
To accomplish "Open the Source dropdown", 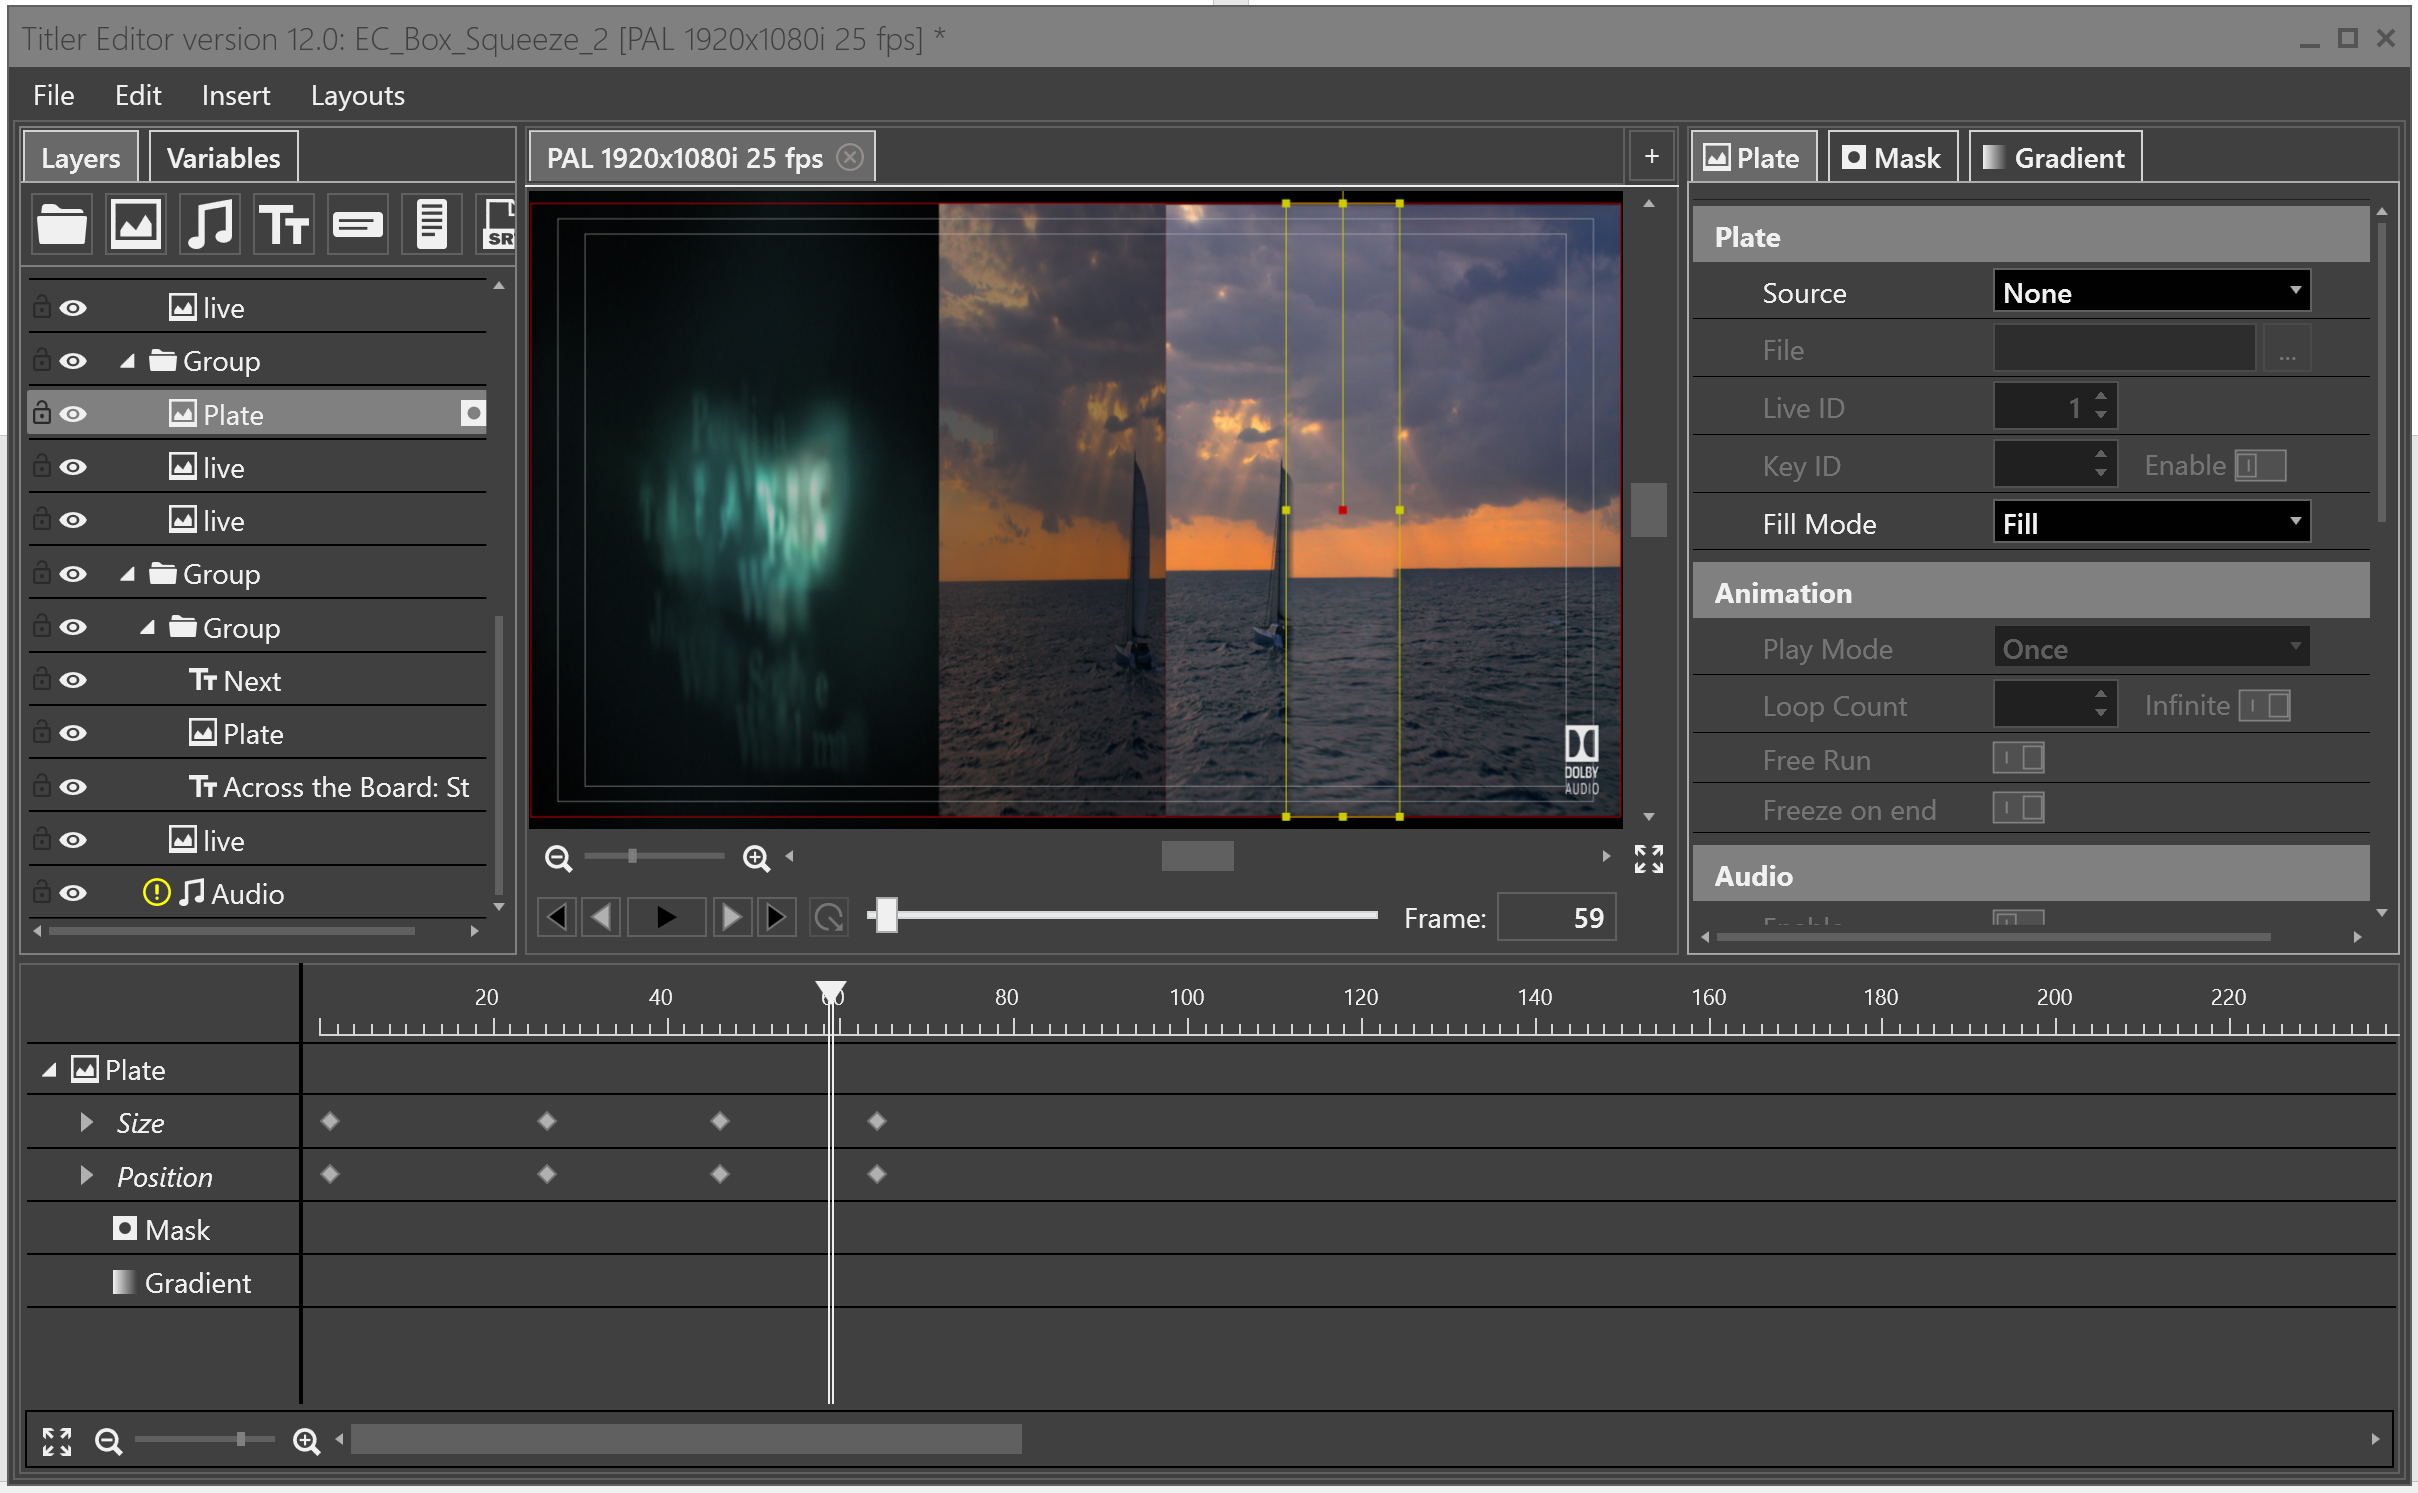I will 2151,292.
